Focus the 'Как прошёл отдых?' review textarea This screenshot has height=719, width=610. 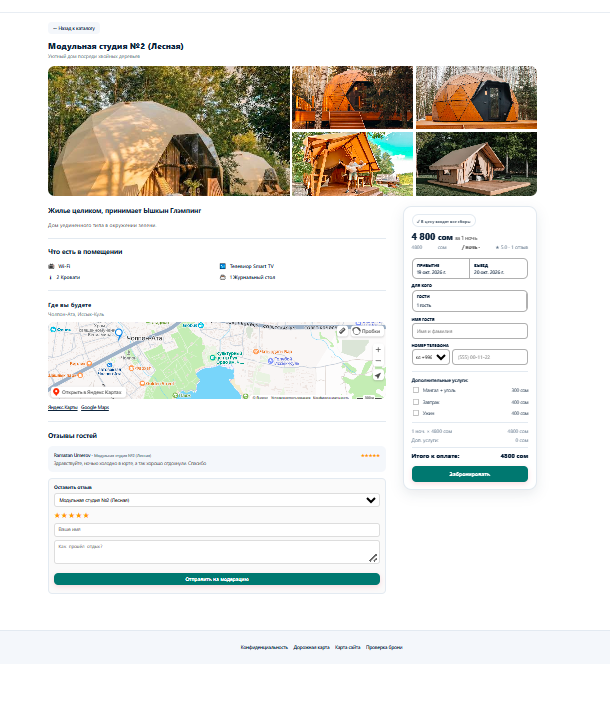217,552
